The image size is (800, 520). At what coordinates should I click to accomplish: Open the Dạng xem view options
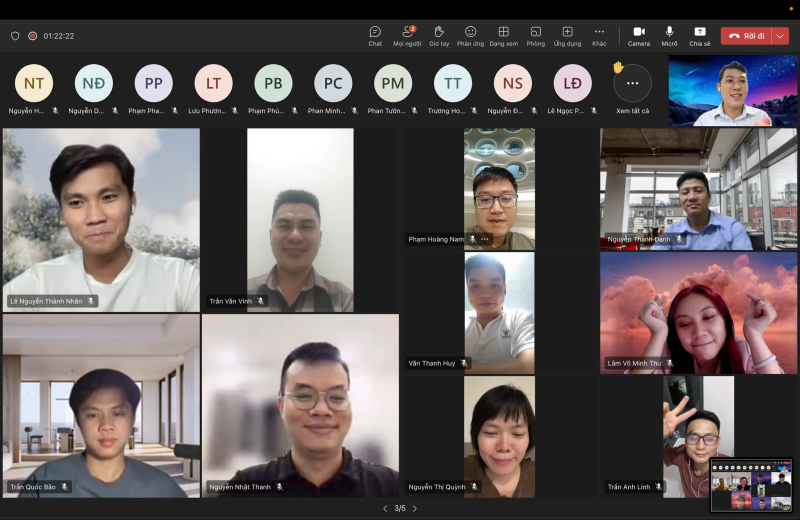(503, 35)
